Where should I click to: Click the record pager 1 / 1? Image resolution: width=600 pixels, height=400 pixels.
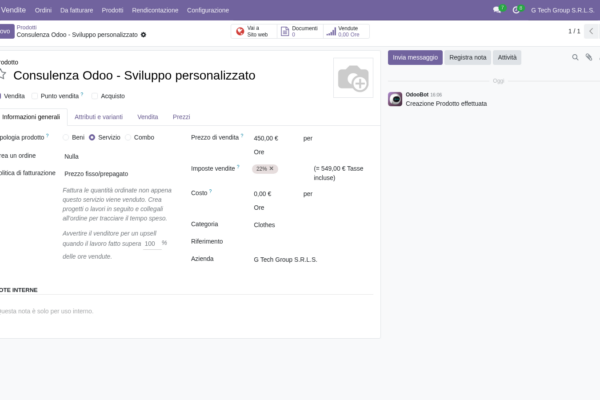click(x=574, y=31)
